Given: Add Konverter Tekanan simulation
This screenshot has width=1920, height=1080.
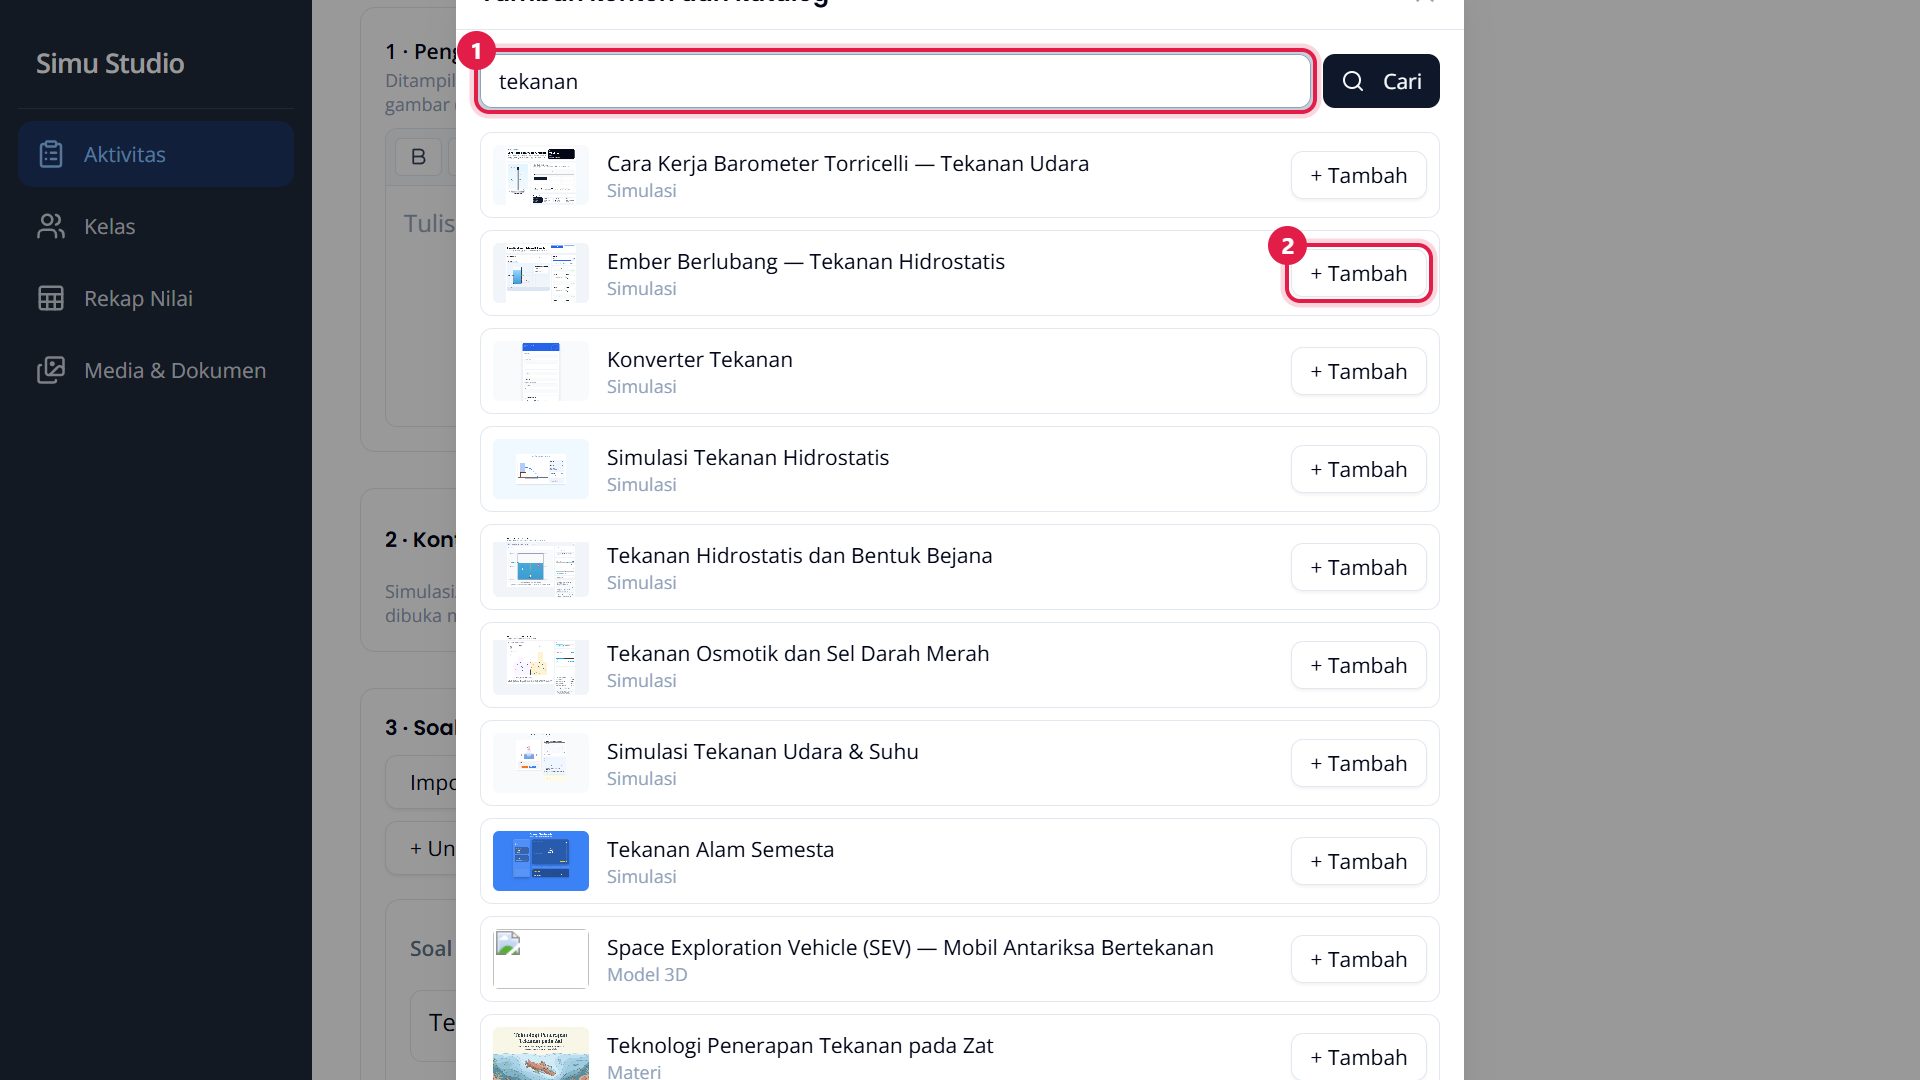Looking at the screenshot, I should tap(1358, 371).
